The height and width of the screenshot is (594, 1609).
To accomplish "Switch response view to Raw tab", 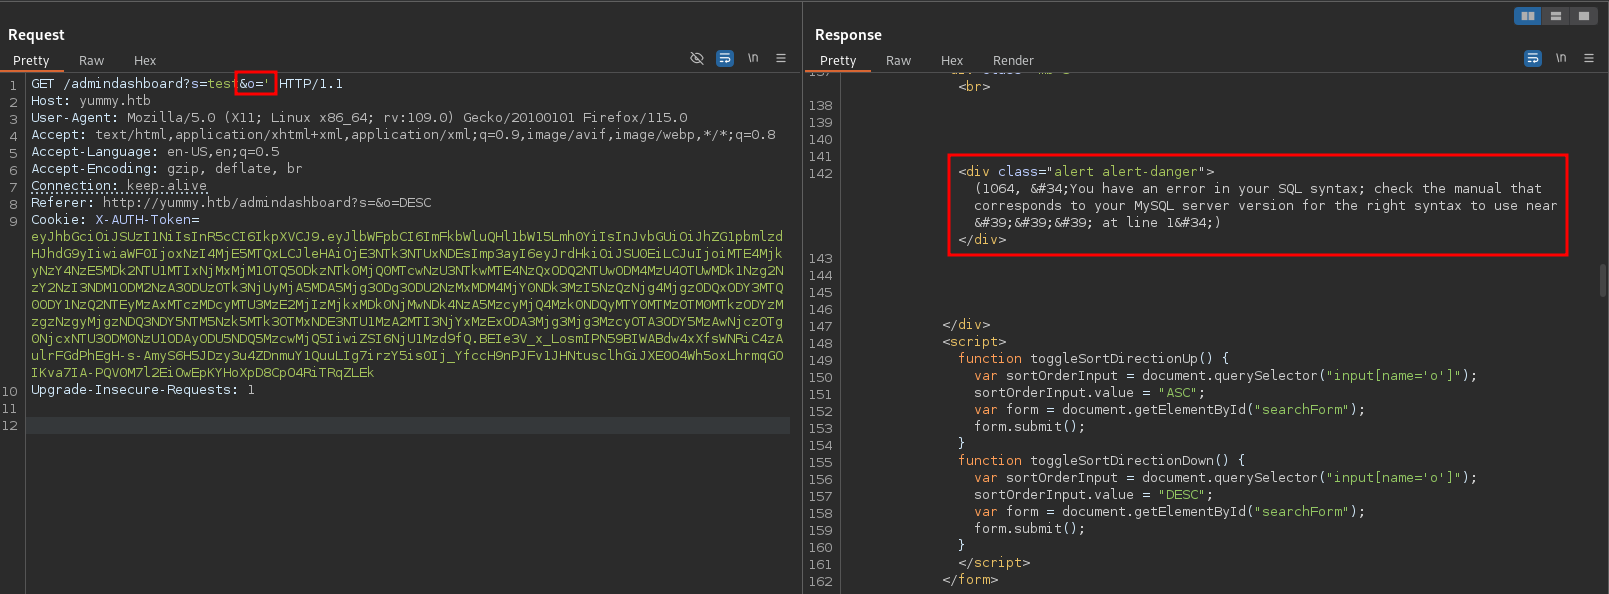I will 898,61.
